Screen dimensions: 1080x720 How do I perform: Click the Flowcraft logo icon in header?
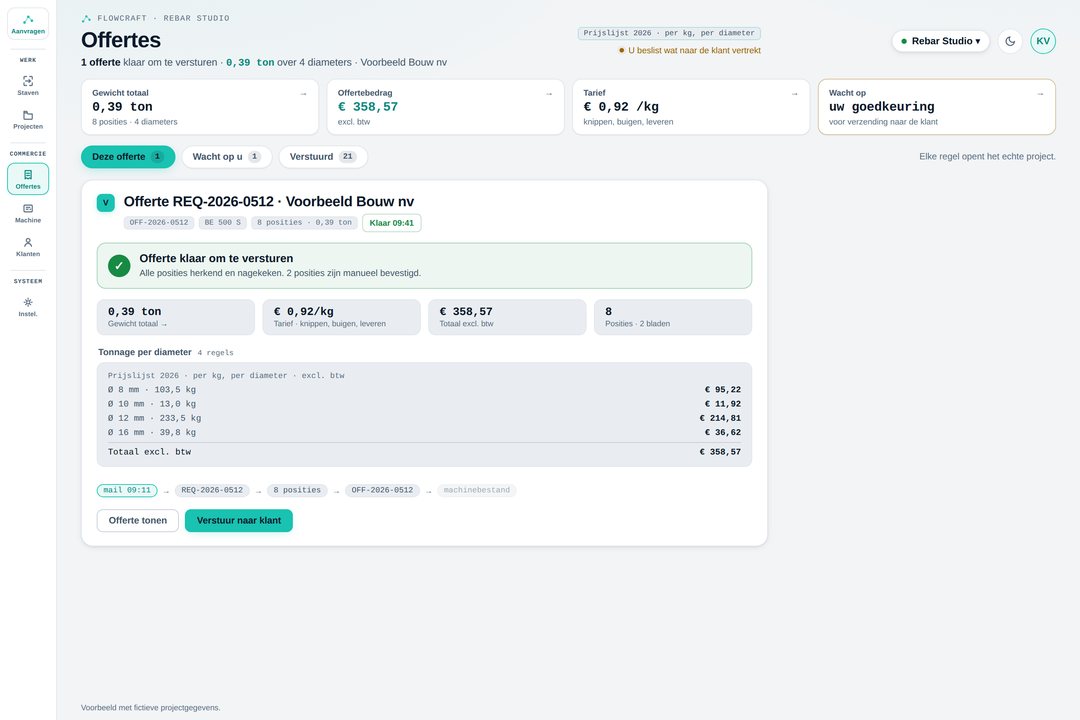pos(86,19)
